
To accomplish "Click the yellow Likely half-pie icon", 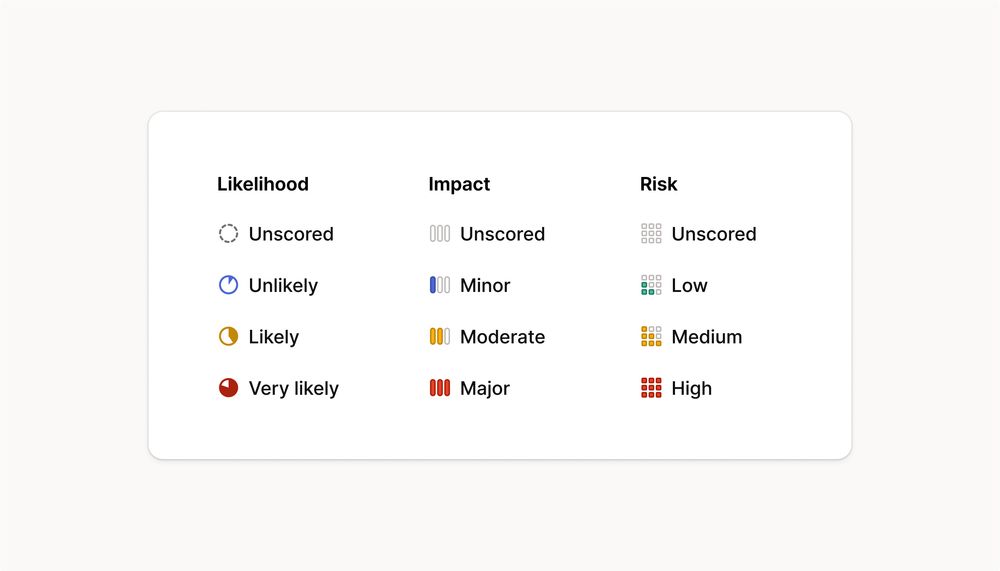I will pyautogui.click(x=228, y=336).
